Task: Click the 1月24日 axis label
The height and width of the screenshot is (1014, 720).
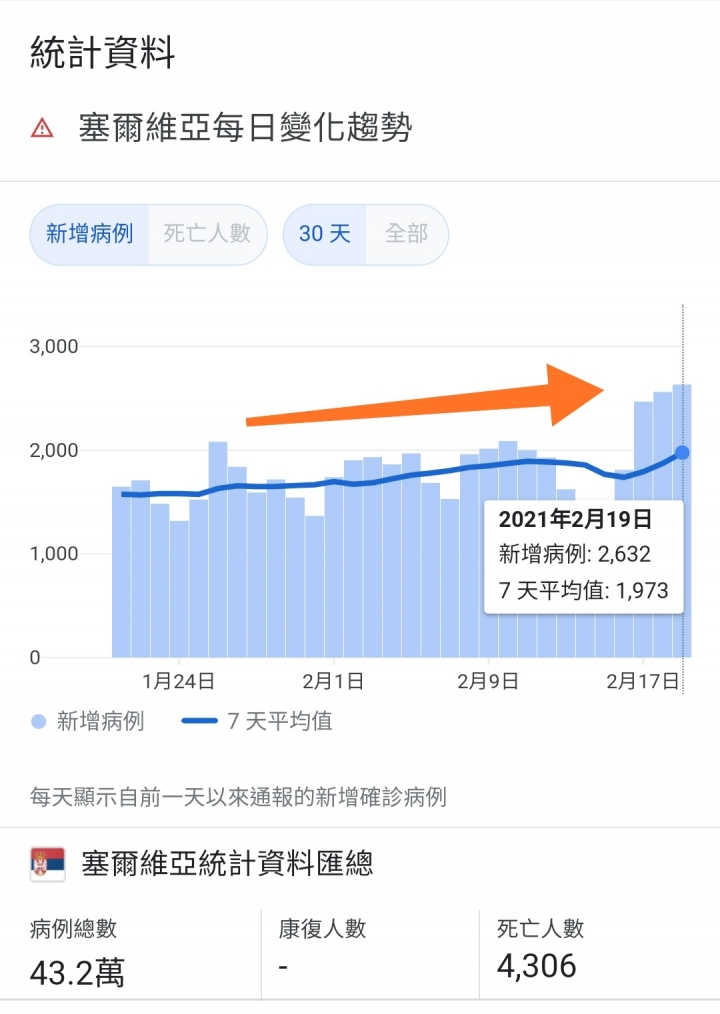Action: pos(179,681)
